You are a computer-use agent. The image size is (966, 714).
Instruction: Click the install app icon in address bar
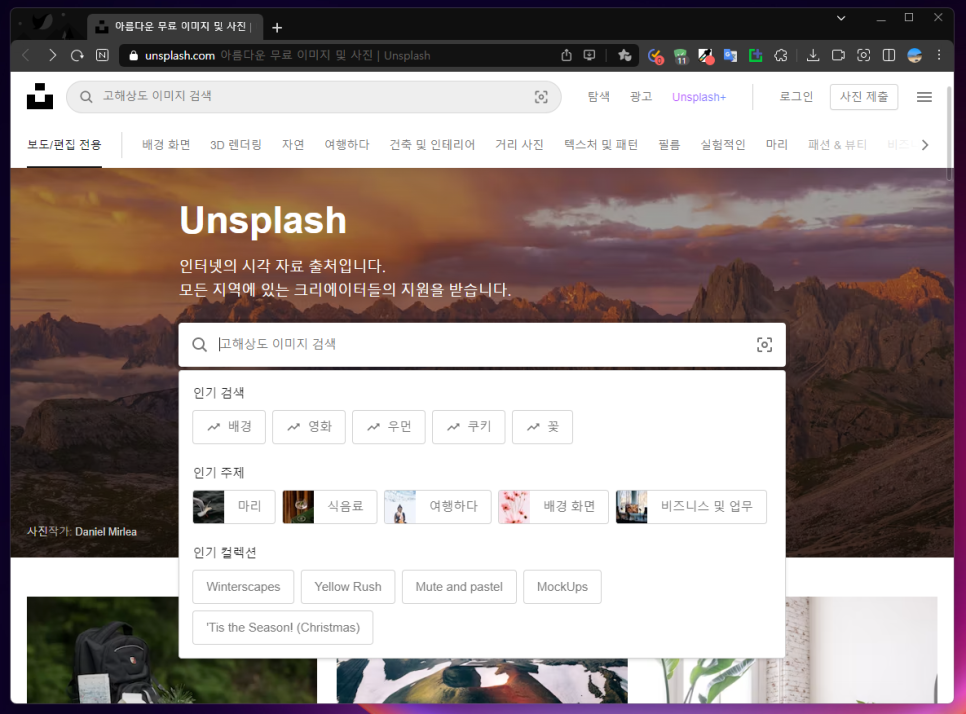590,55
